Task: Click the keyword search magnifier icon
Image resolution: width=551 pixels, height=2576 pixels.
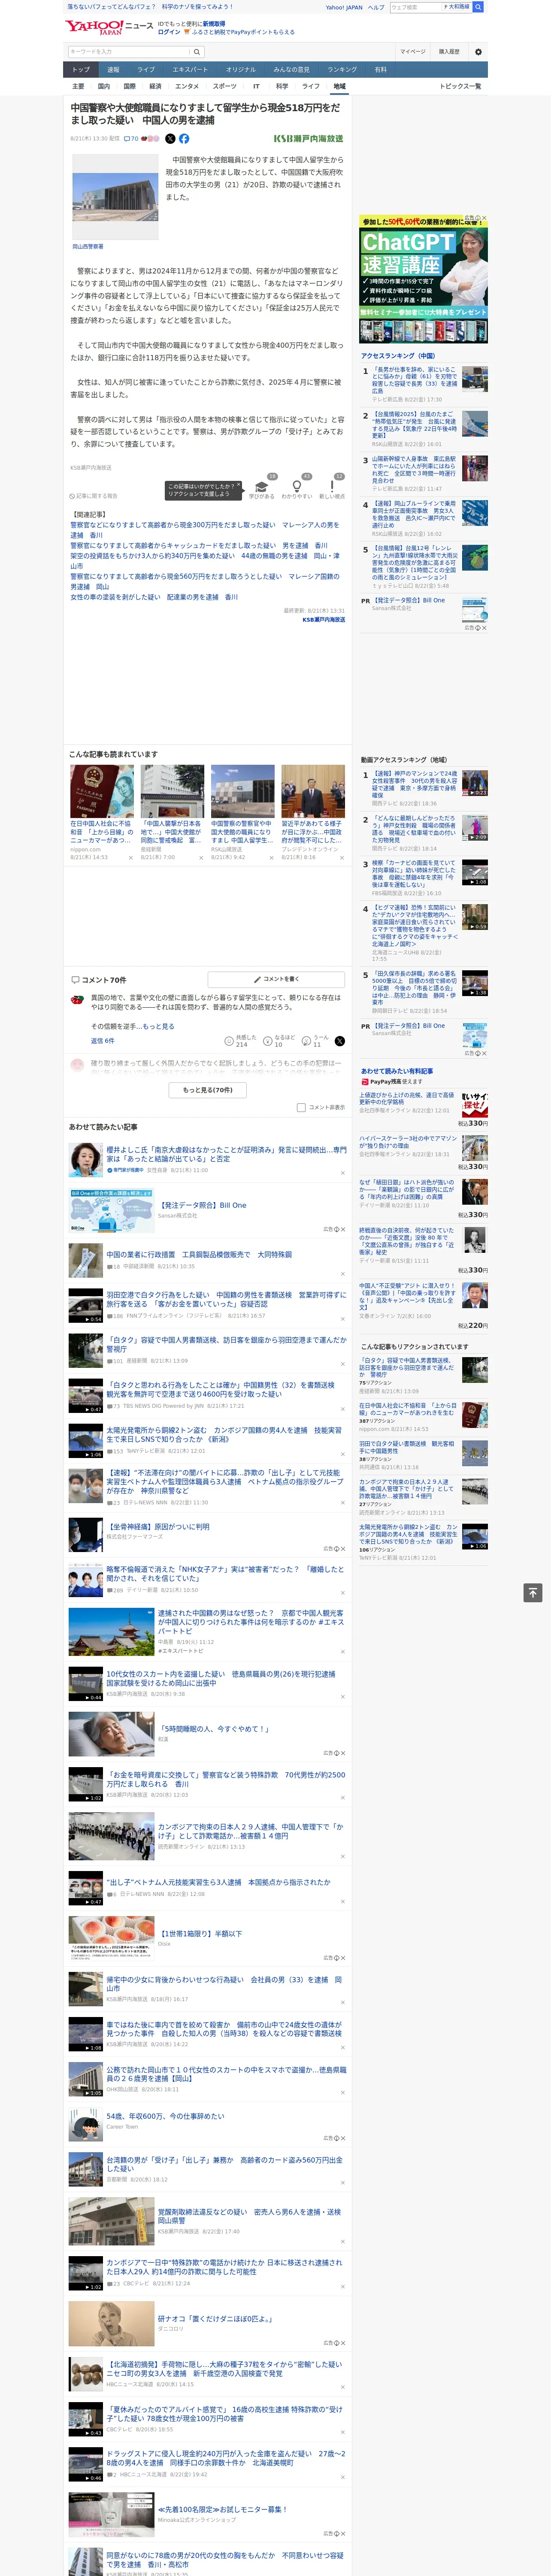Action: point(198,52)
